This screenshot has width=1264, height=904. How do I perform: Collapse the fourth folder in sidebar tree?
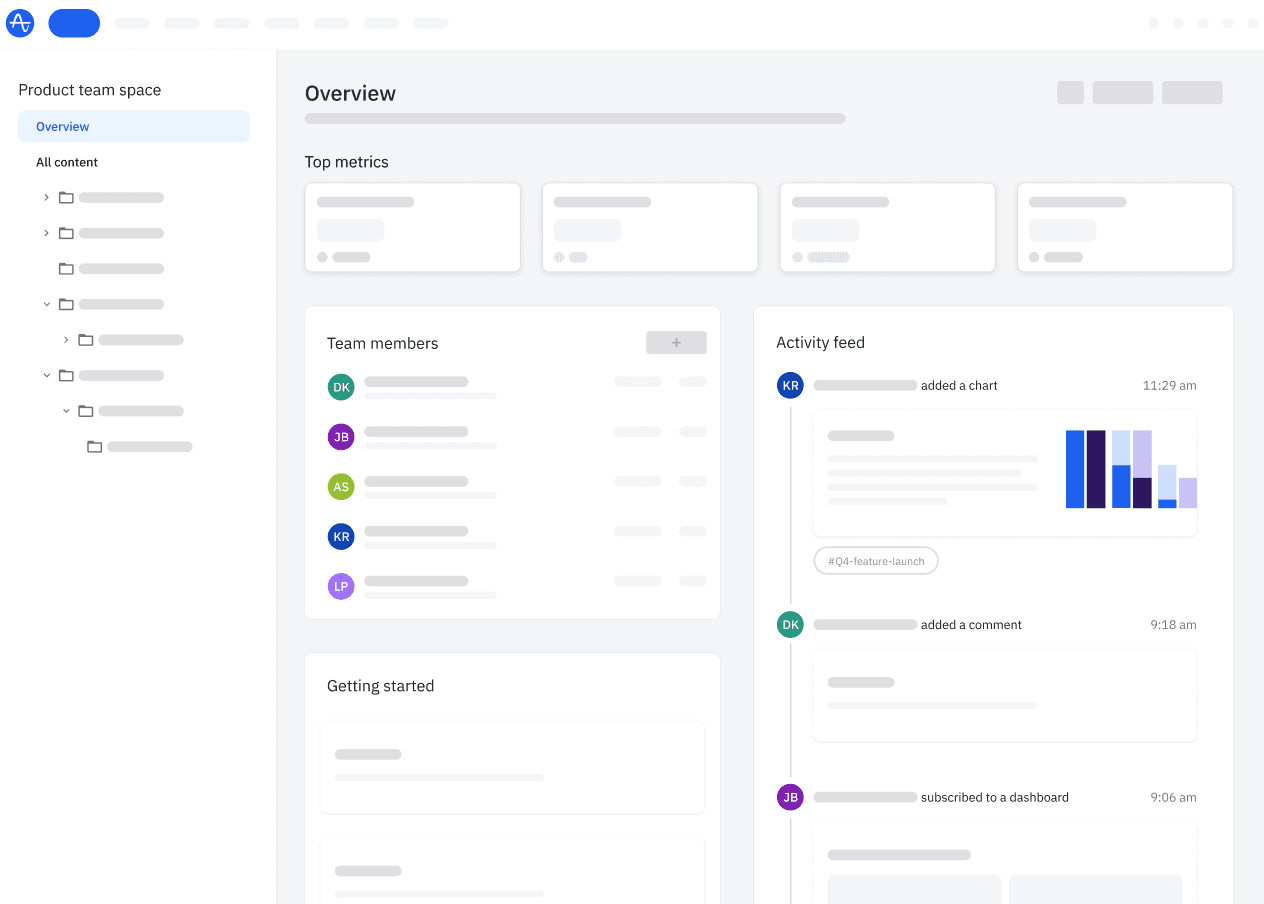(x=46, y=304)
